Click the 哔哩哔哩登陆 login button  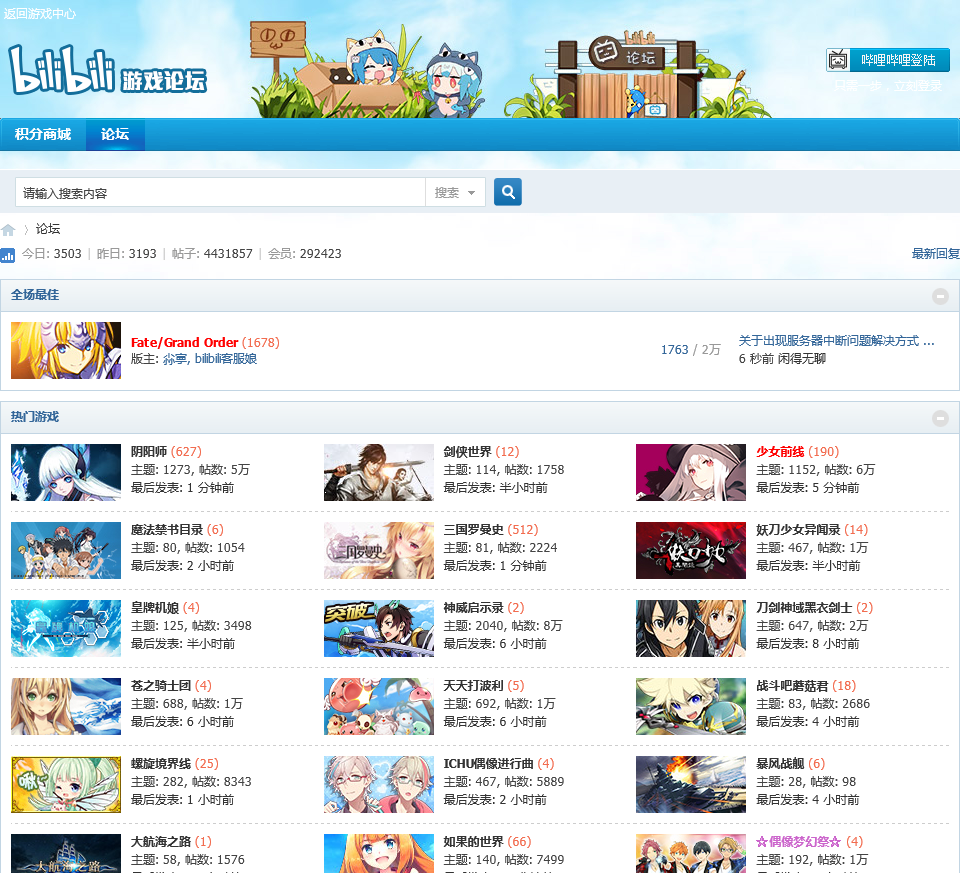click(888, 60)
